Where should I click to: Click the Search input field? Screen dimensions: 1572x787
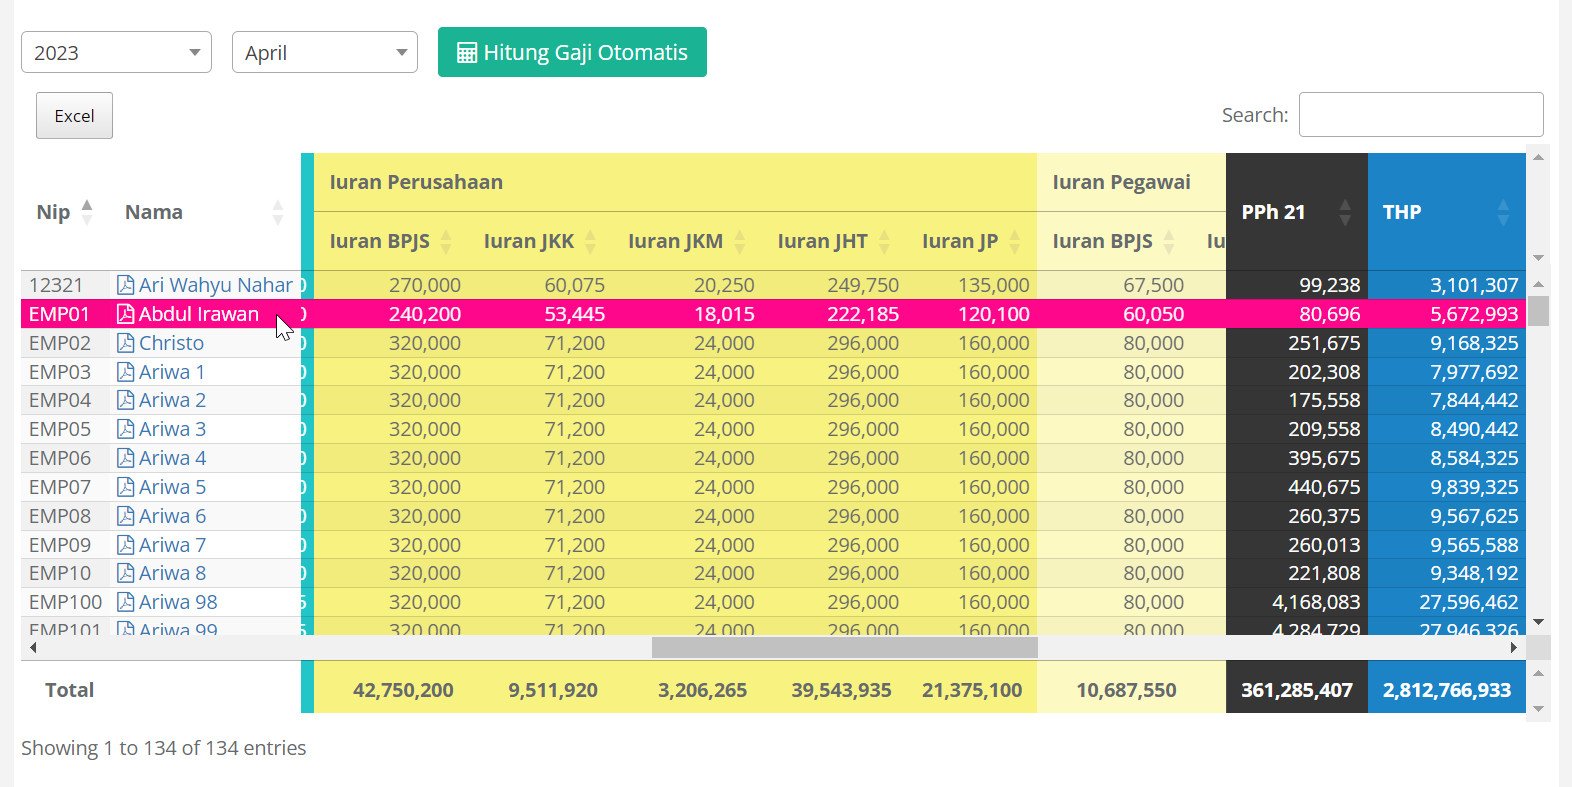[x=1420, y=115]
